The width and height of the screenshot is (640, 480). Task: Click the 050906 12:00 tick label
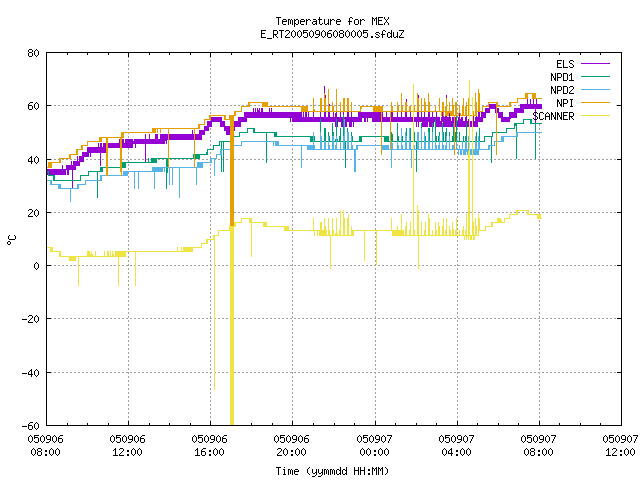[x=127, y=446]
